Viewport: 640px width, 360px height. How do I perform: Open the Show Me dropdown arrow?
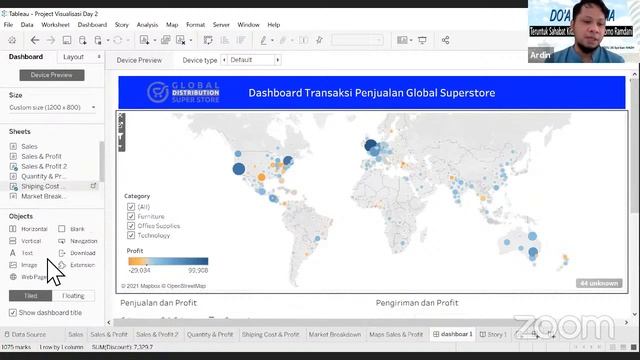click(411, 40)
